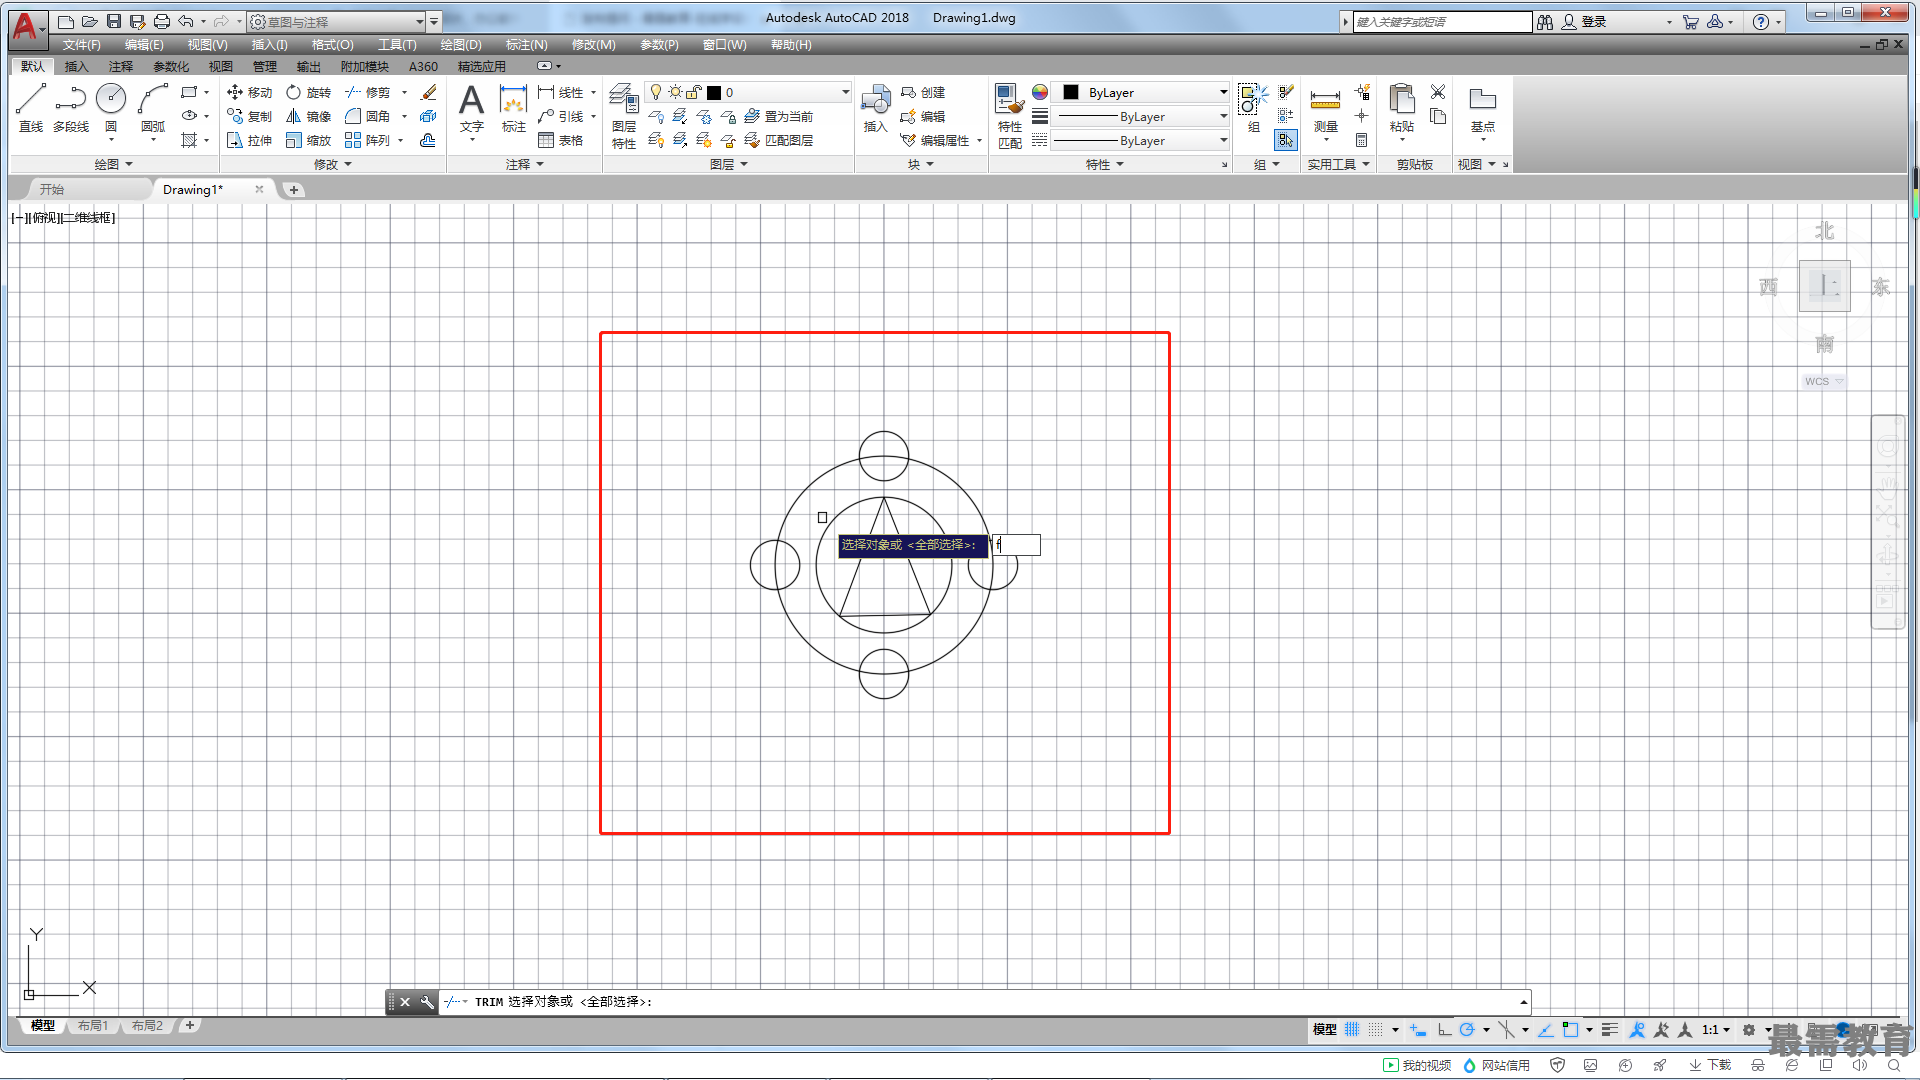This screenshot has height=1080, width=1920.
Task: Open the workspace 草图与注释 dropdown
Action: coord(337,21)
